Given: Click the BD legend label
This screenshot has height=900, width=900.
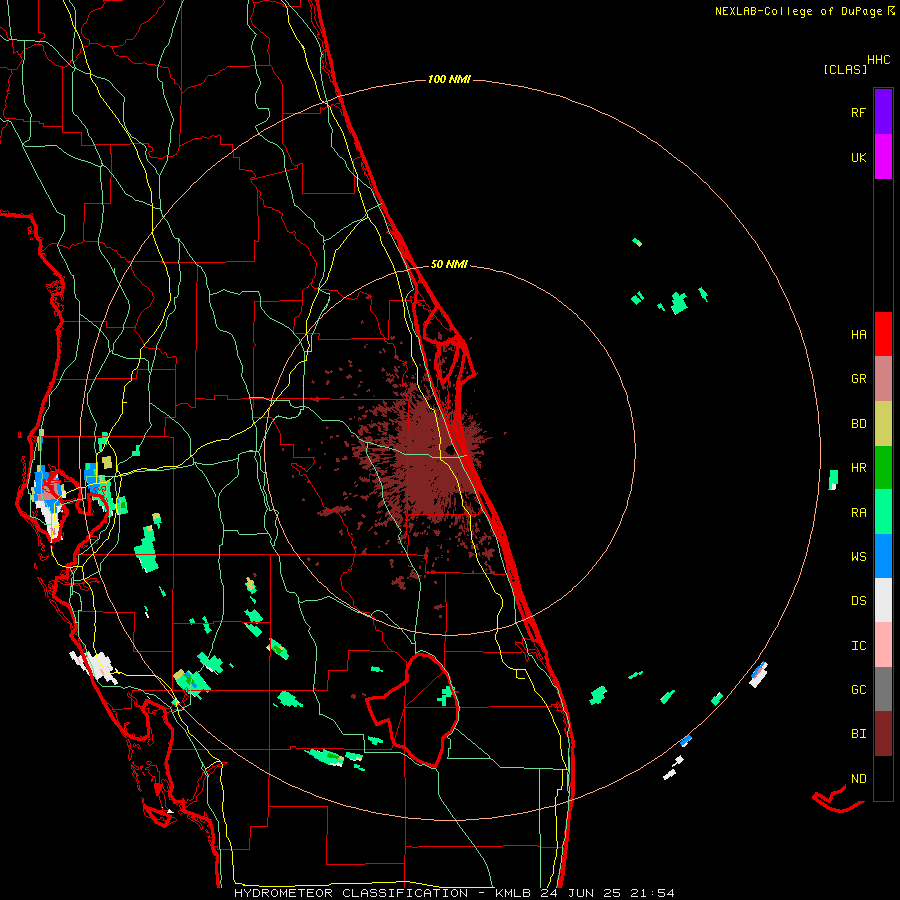Looking at the screenshot, I should (858, 424).
